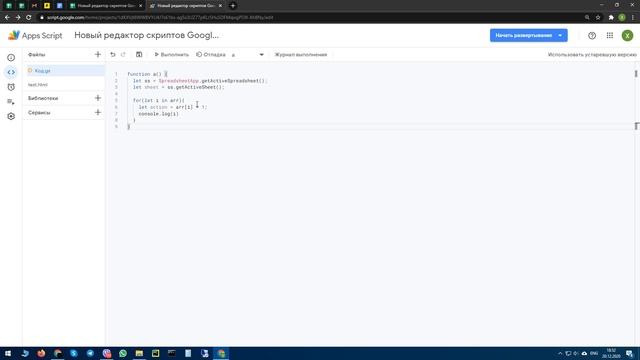Switch to the first Новый редактор browser tab
Image resolution: width=640 pixels, height=360 pixels.
coord(105,6)
